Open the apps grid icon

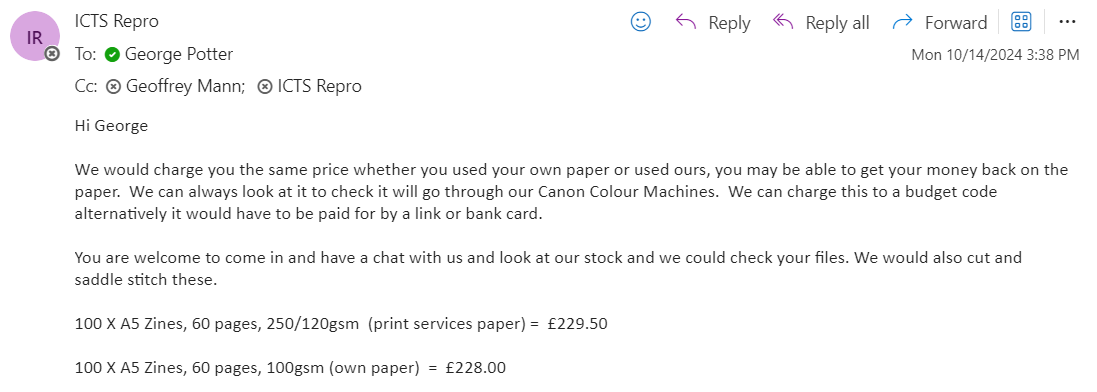pos(1021,22)
